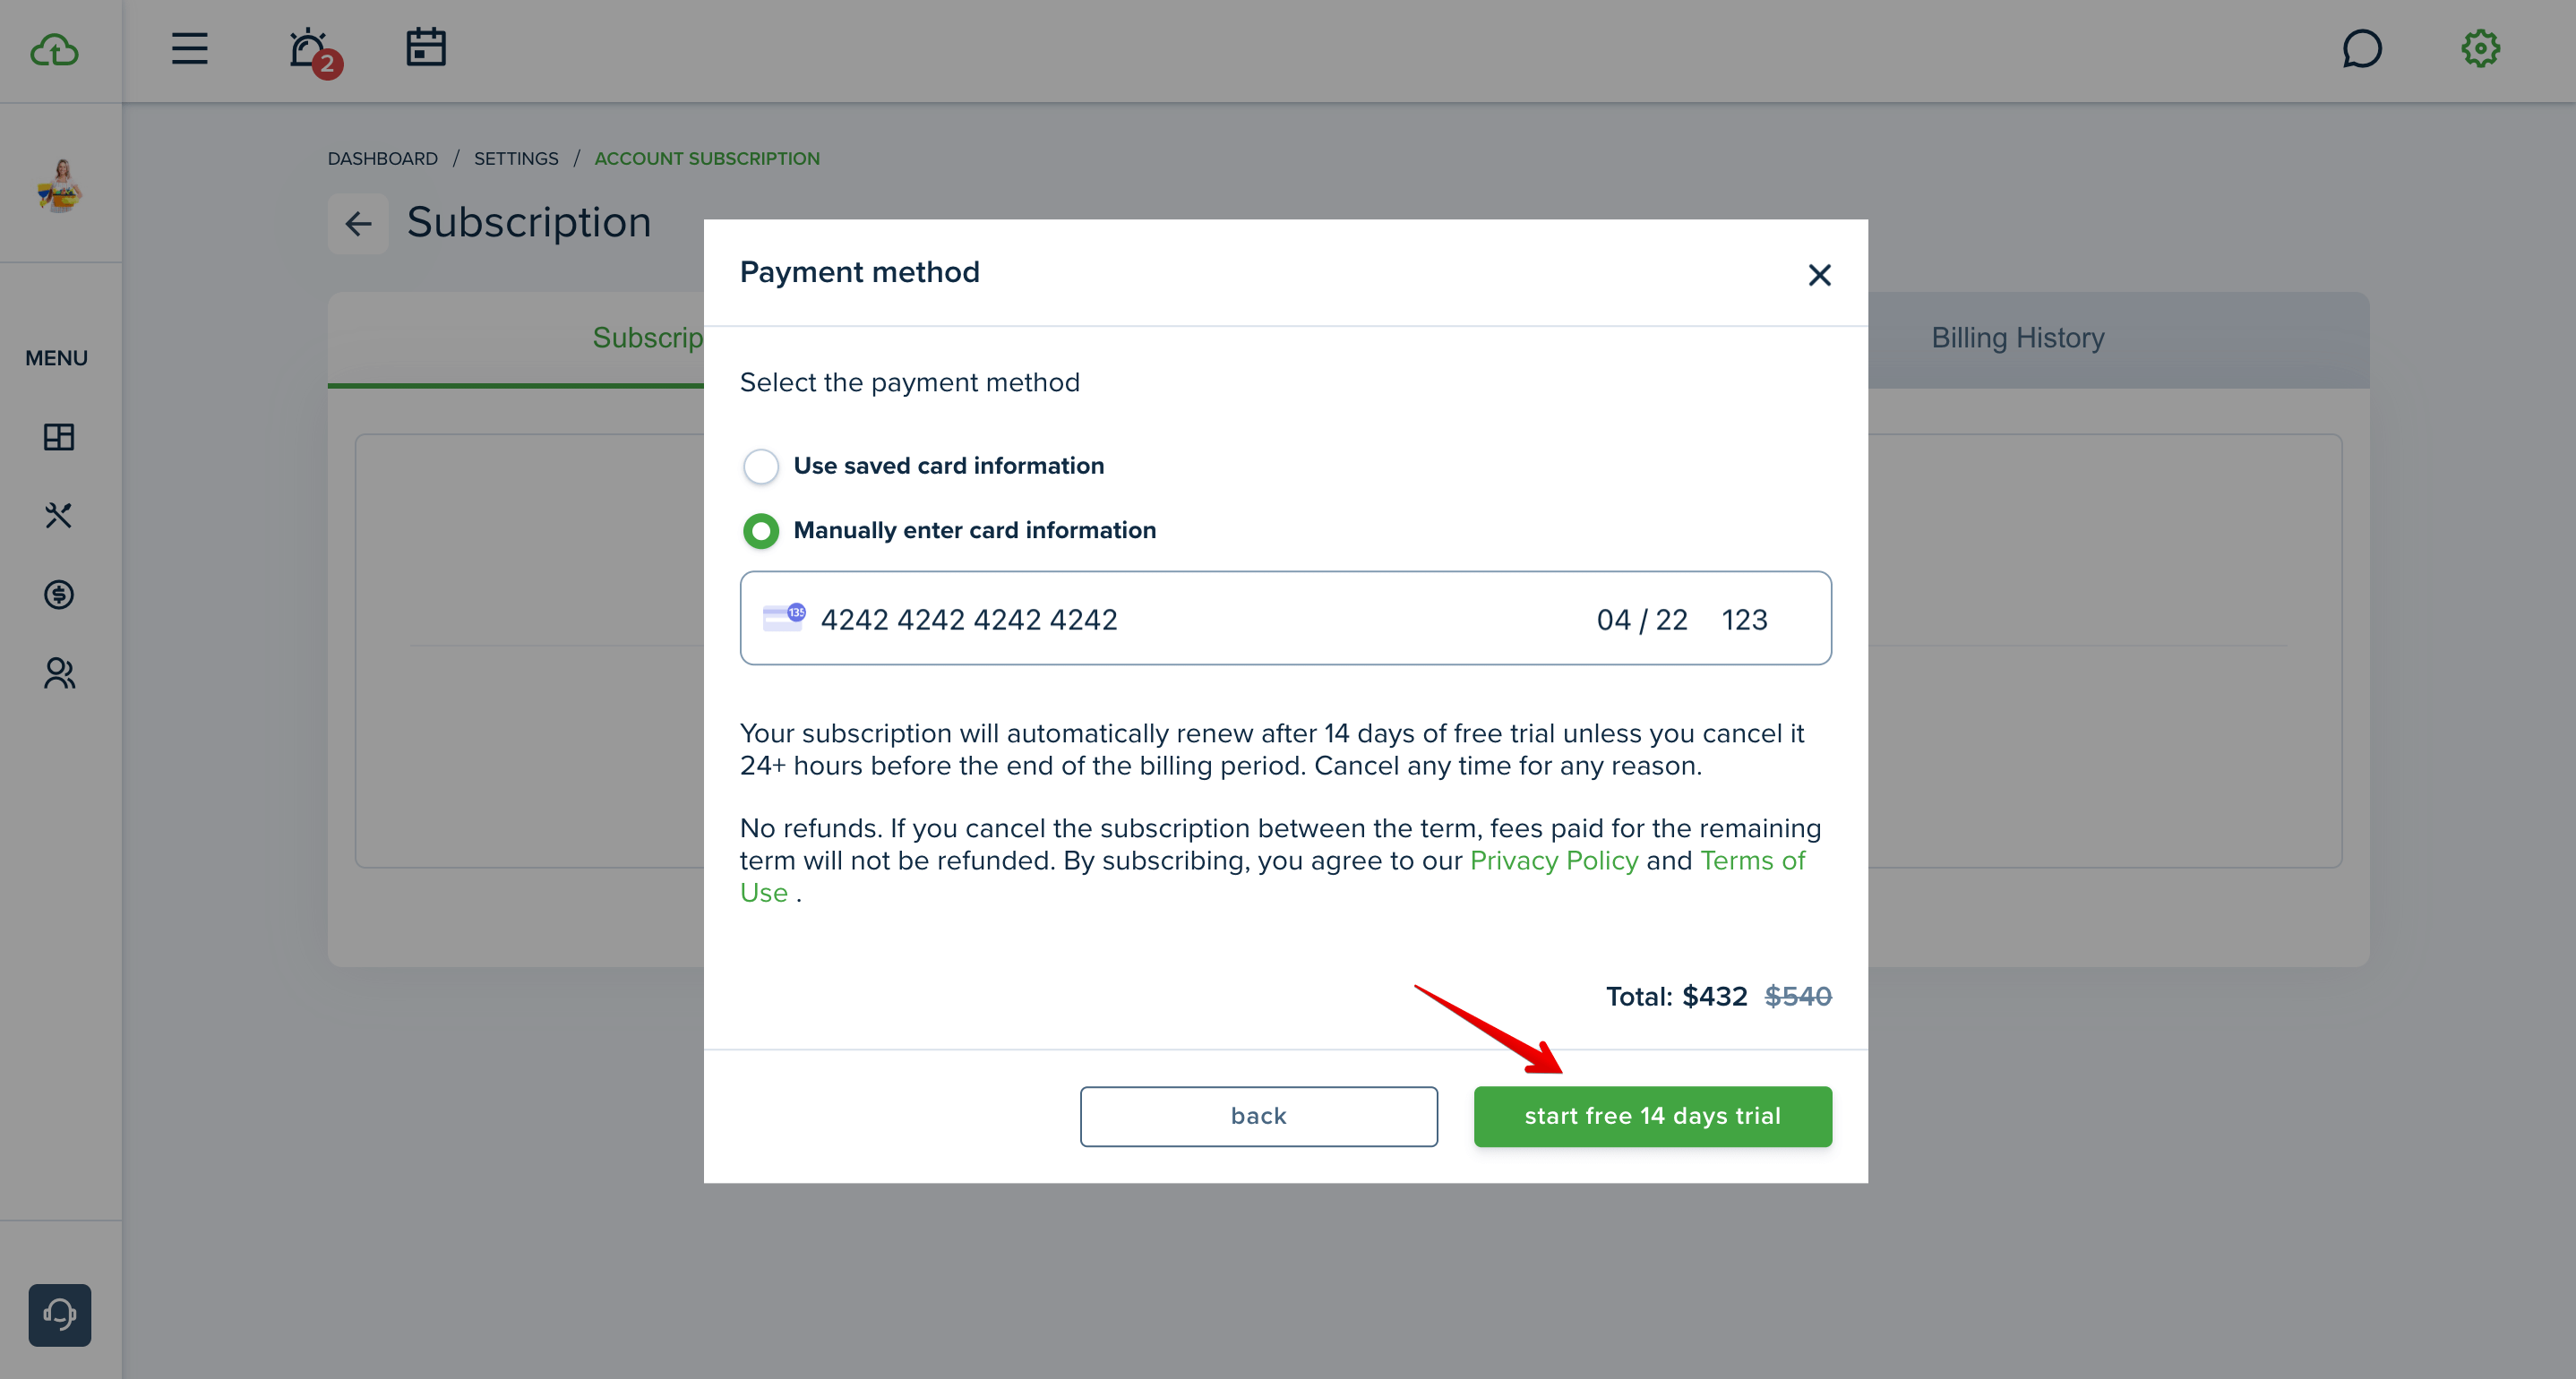
Task: Open the dashboard grid sidebar icon
Action: tap(59, 437)
